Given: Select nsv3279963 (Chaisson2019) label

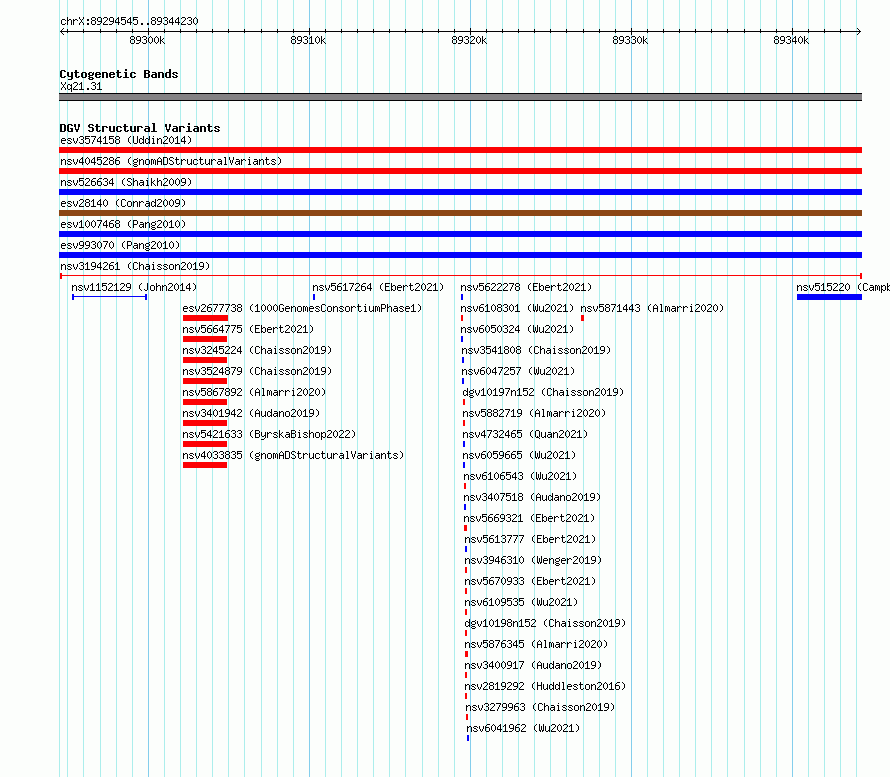Looking at the screenshot, I should click(540, 707).
